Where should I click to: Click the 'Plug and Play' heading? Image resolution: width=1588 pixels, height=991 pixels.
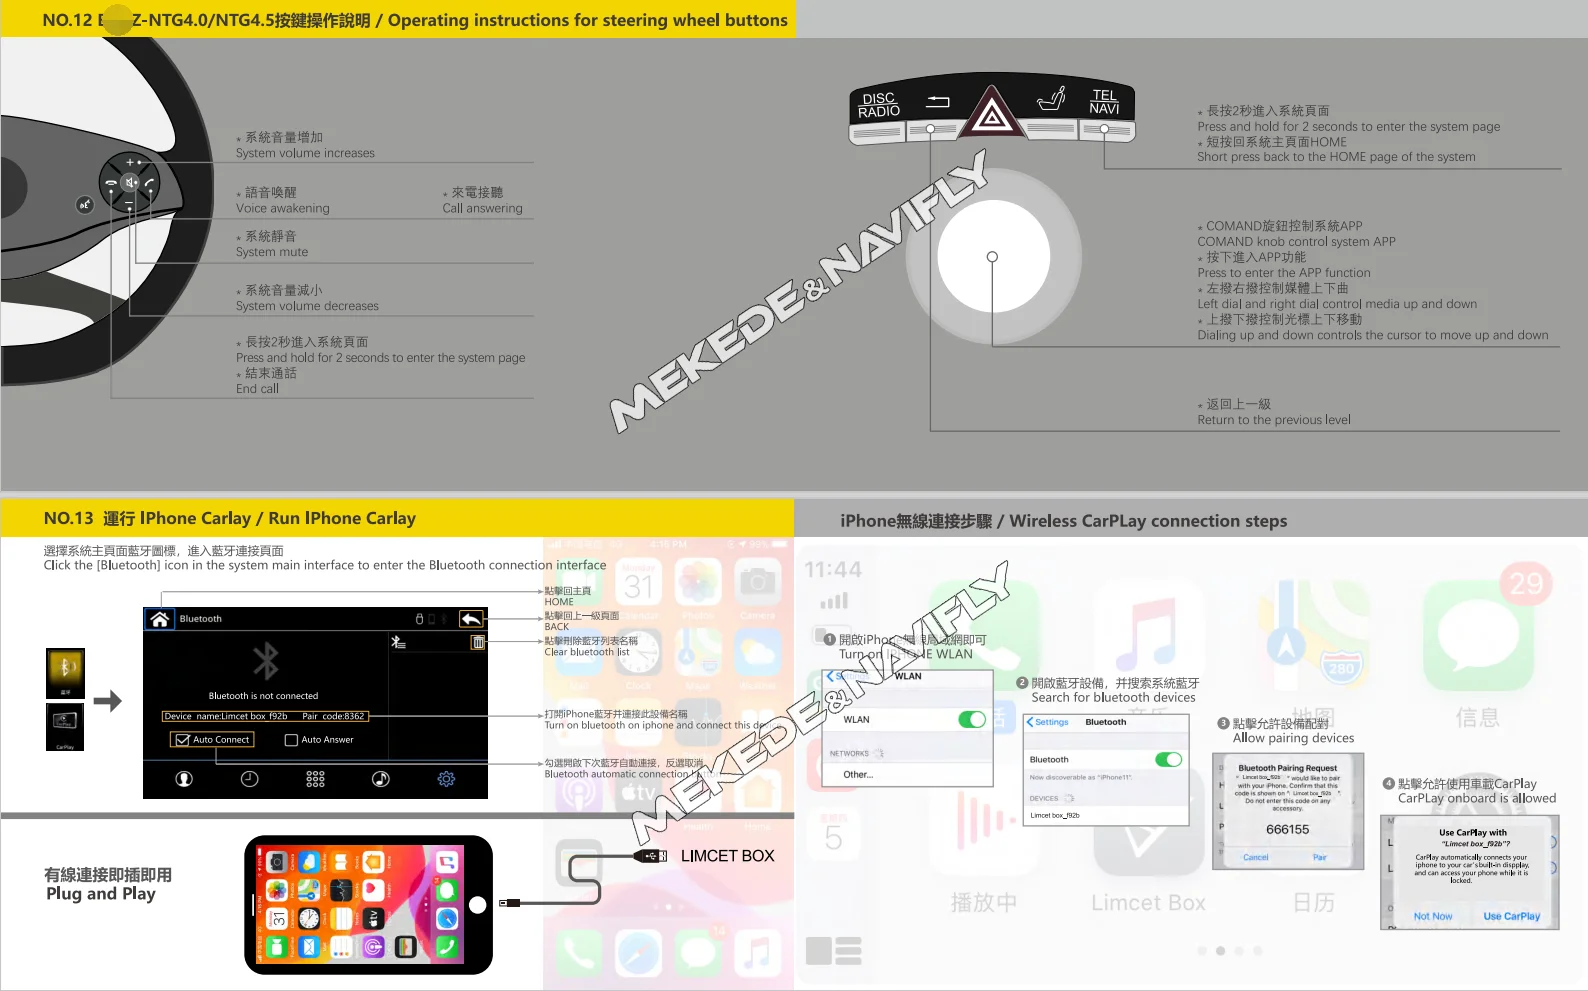click(x=101, y=894)
